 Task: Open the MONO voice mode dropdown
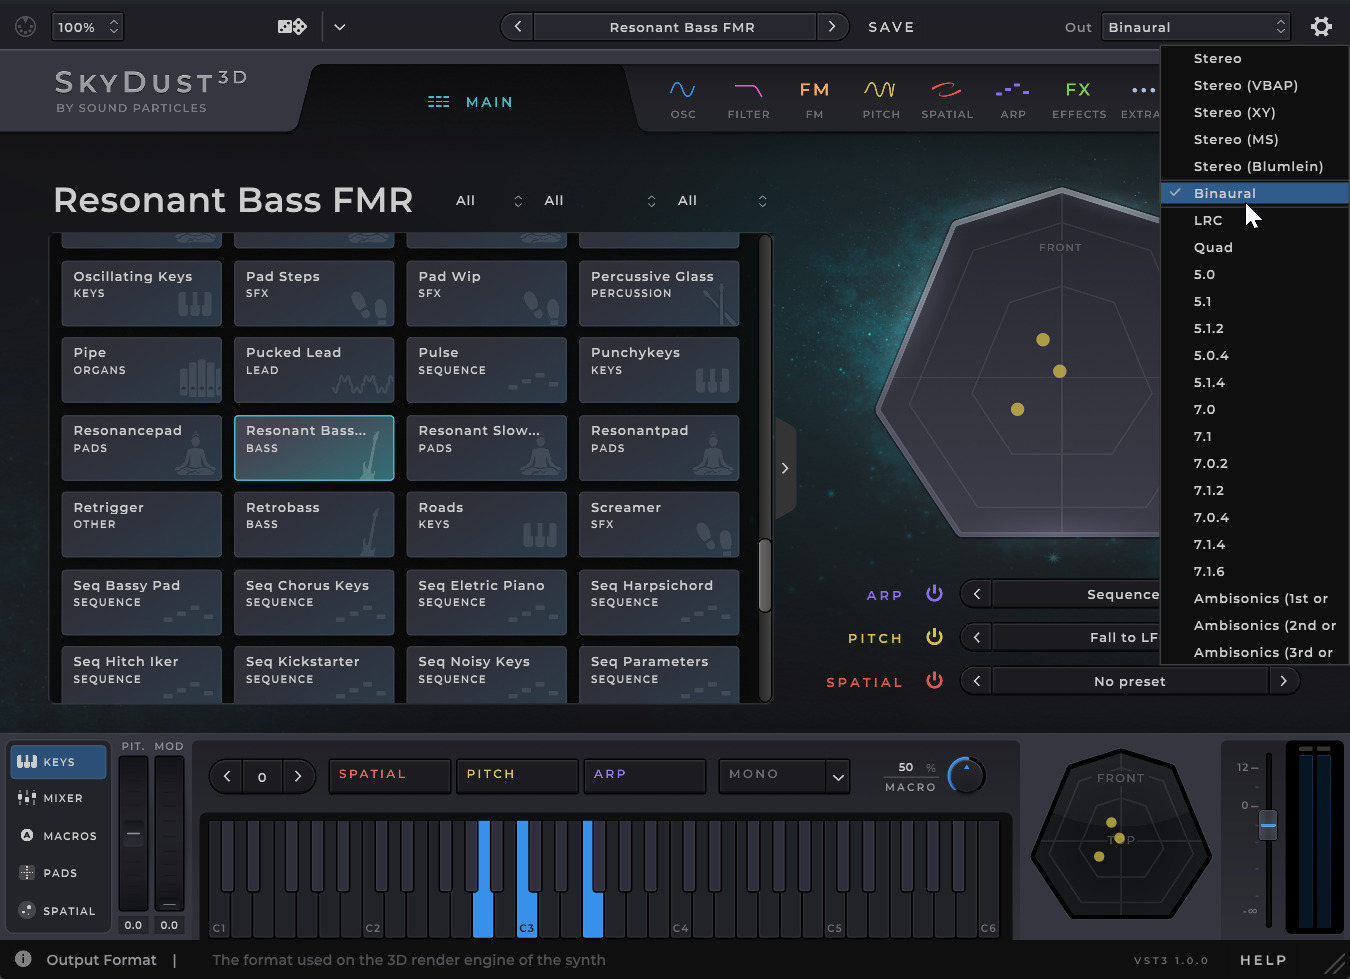point(784,775)
